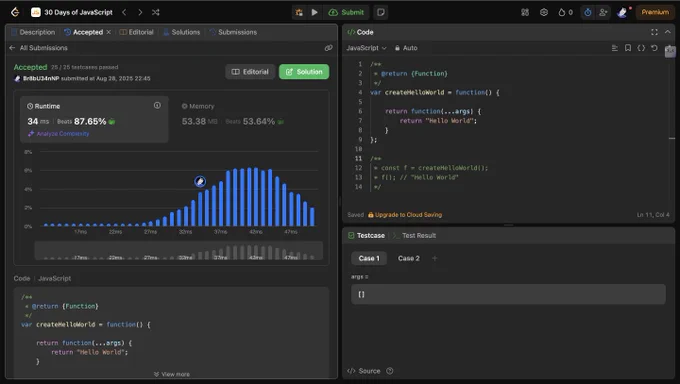Select Case 2

(409, 258)
